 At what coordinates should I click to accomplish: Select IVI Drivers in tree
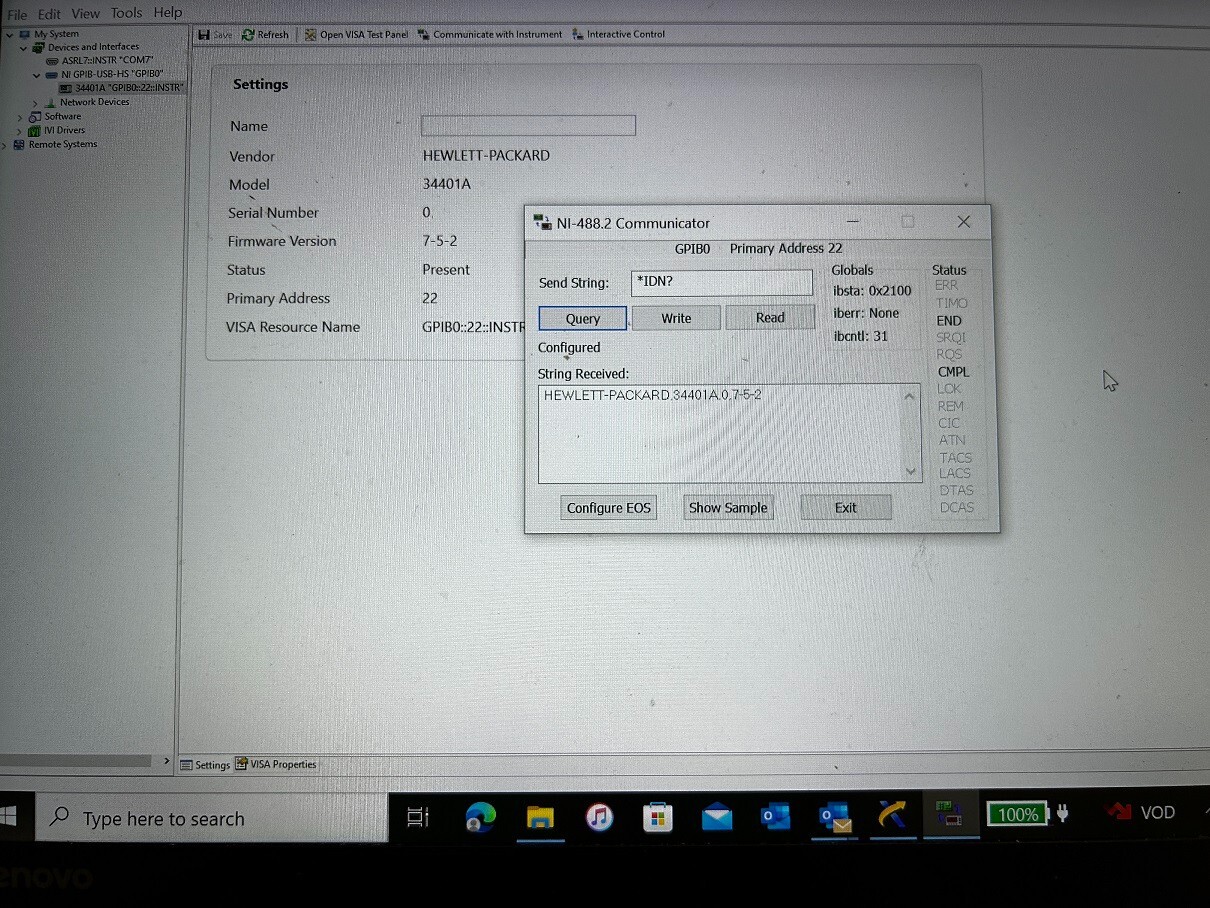click(57, 130)
